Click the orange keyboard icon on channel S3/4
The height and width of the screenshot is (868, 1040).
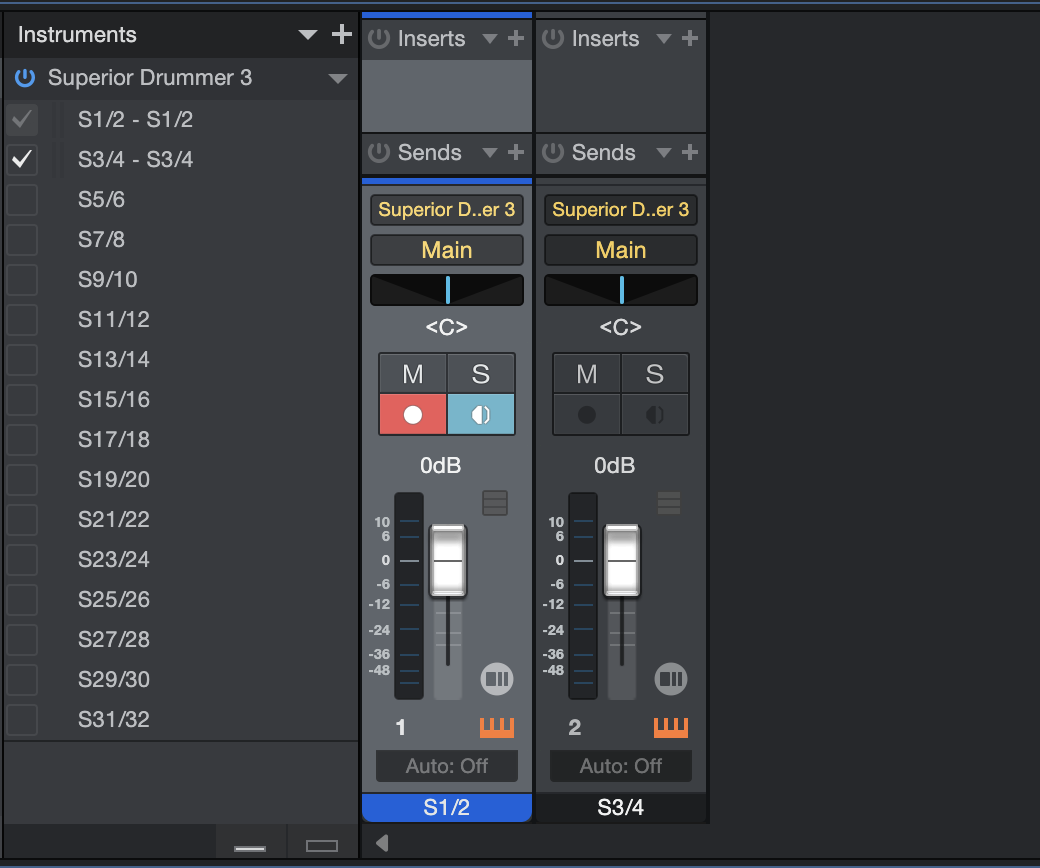click(x=671, y=727)
